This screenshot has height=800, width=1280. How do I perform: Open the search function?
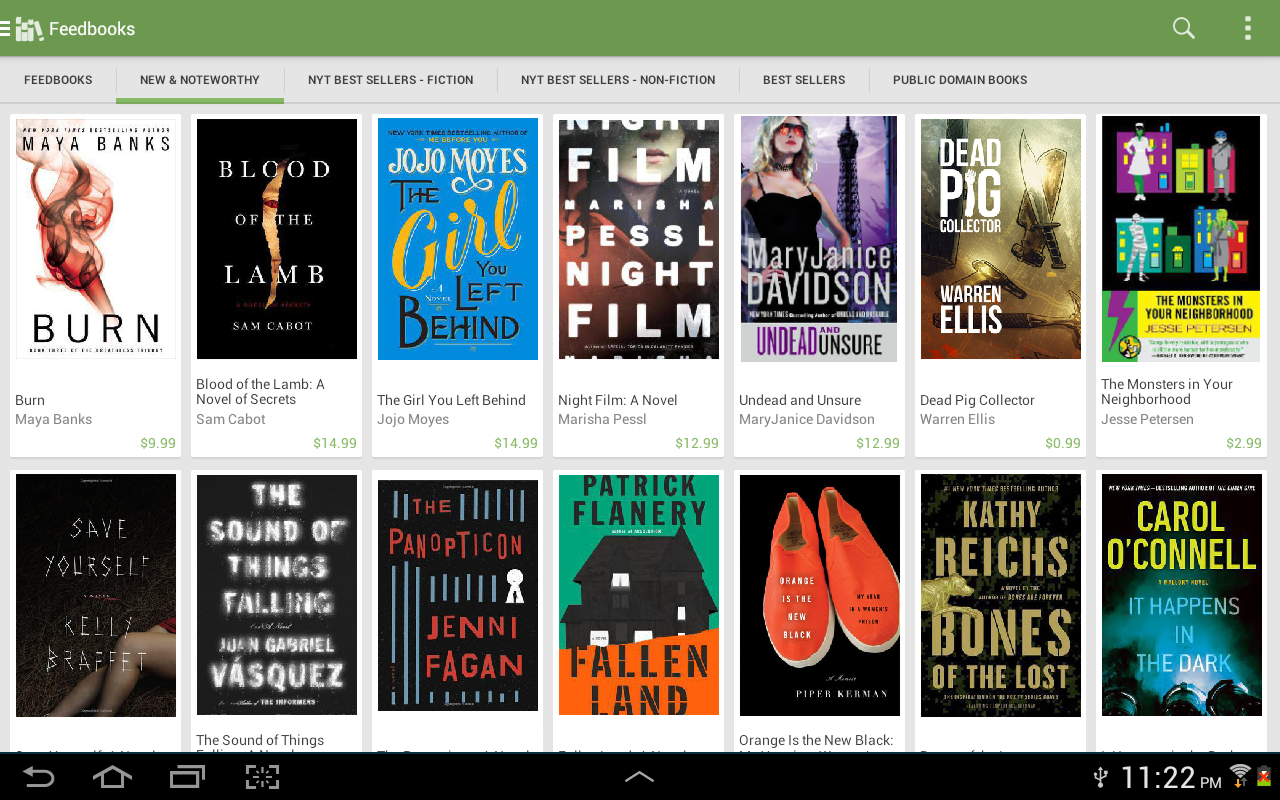point(1181,27)
